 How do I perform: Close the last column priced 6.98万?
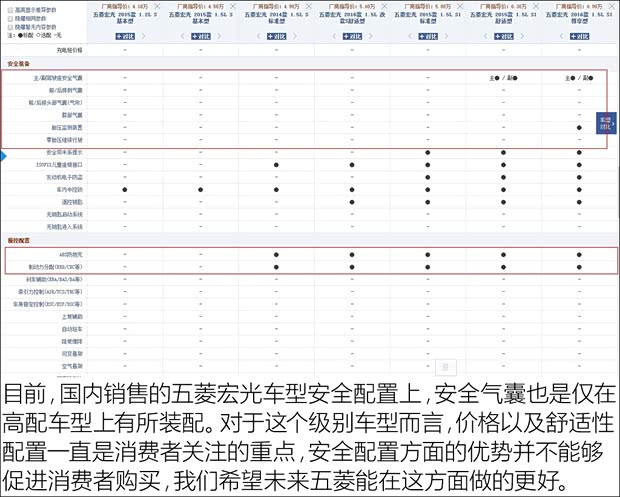pos(615,6)
